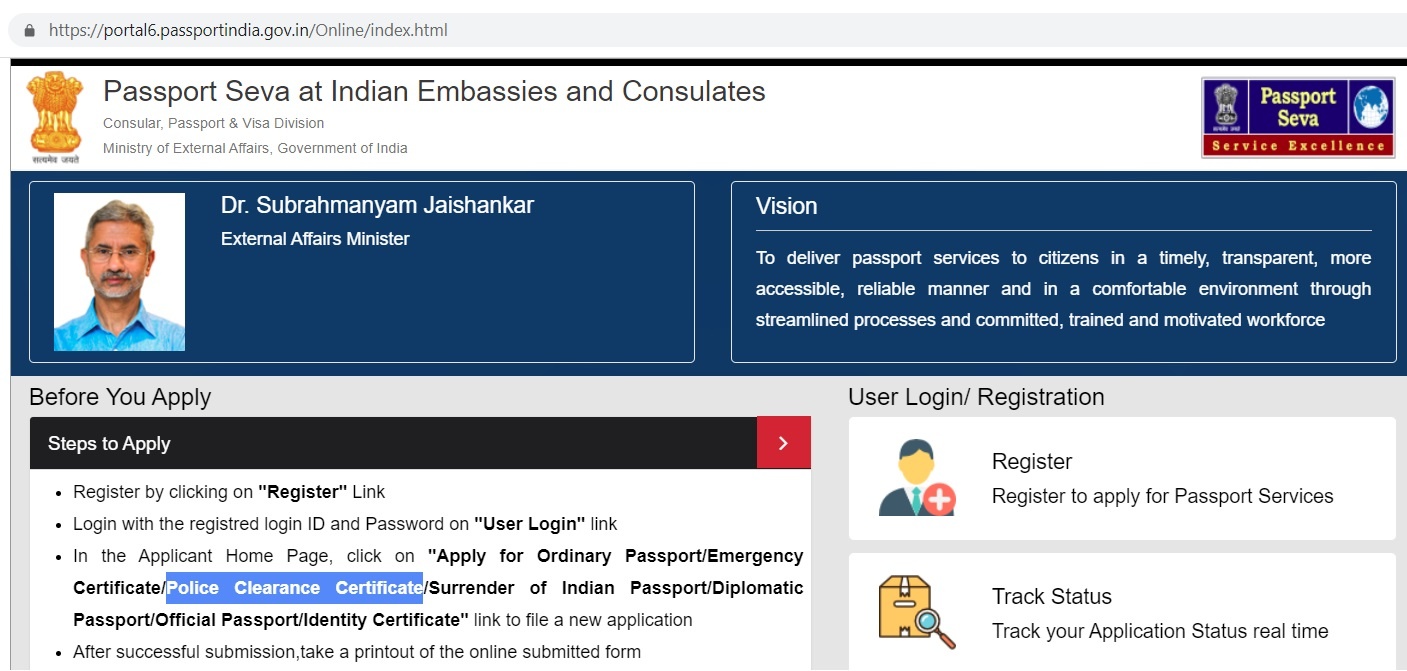Click the highlighted Police Clearance Certificate text
The height and width of the screenshot is (671, 1407).
point(294,588)
